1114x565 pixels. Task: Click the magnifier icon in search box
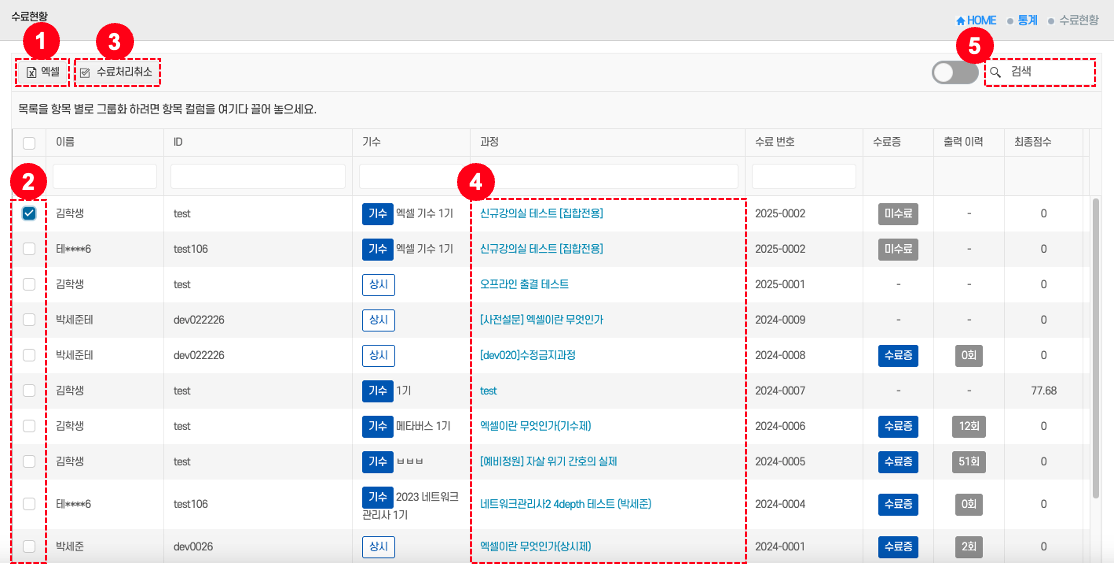pos(995,72)
